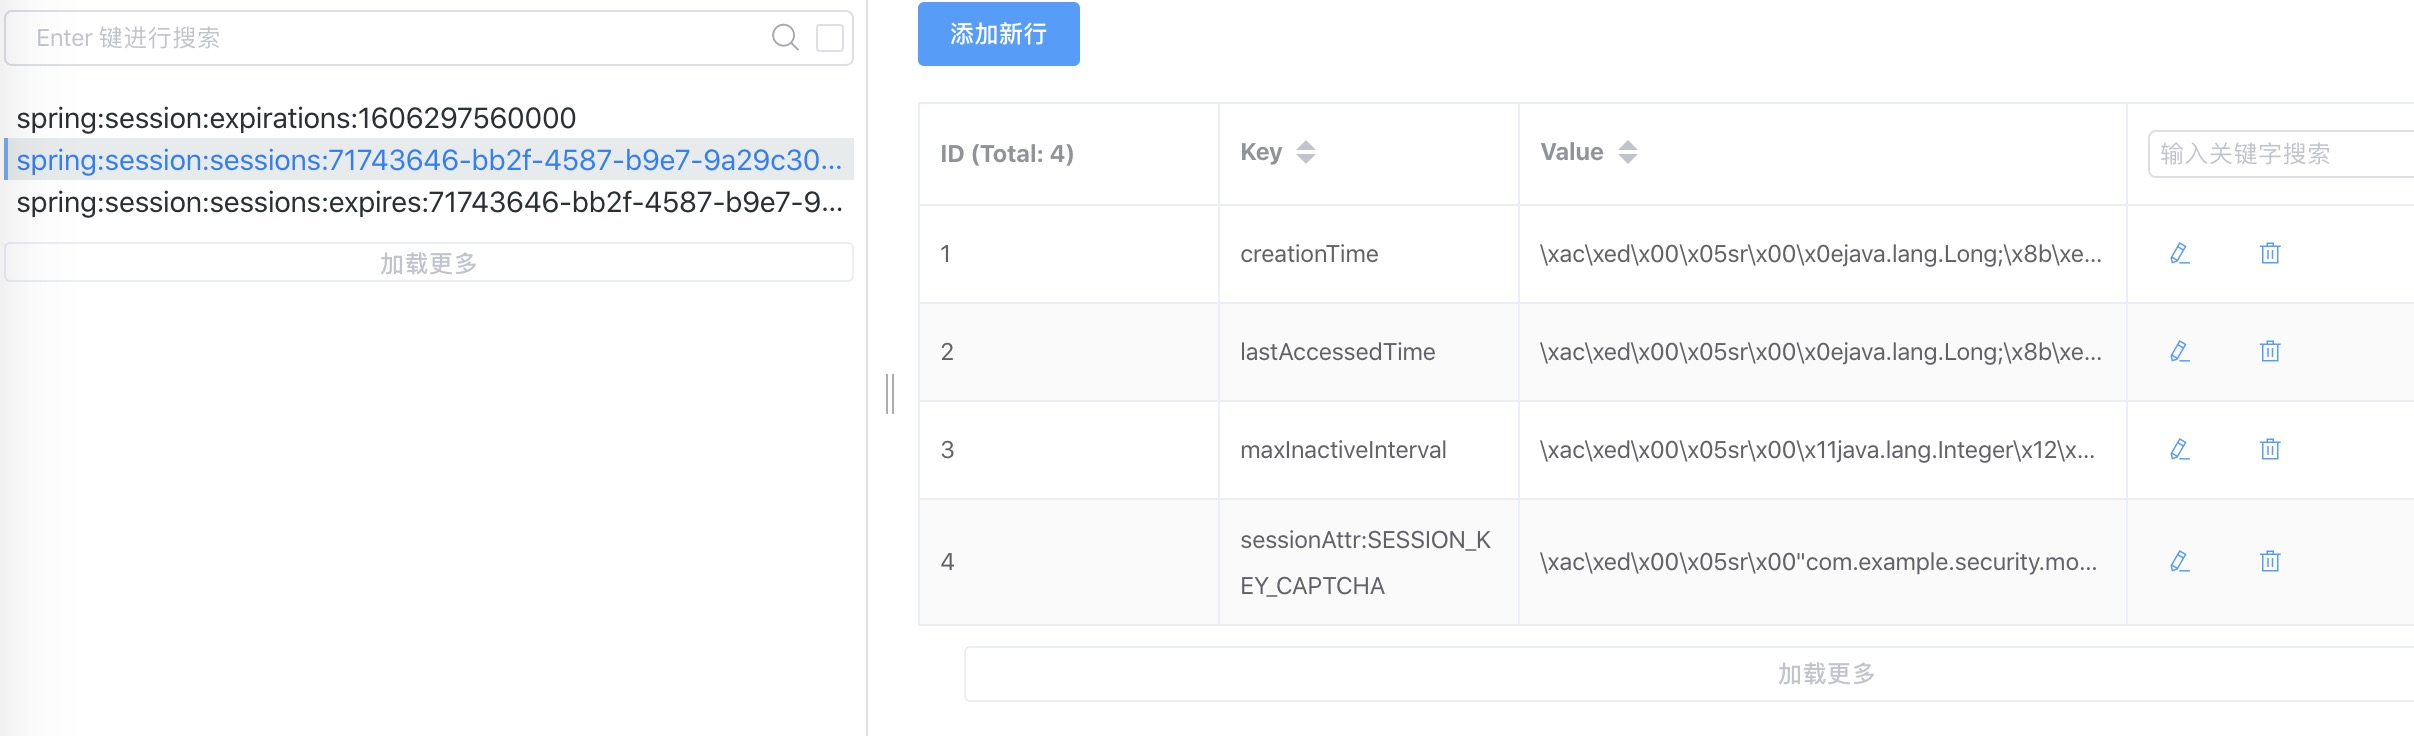
Task: Toggle the exact-match checkbox beside search
Action: pos(830,38)
